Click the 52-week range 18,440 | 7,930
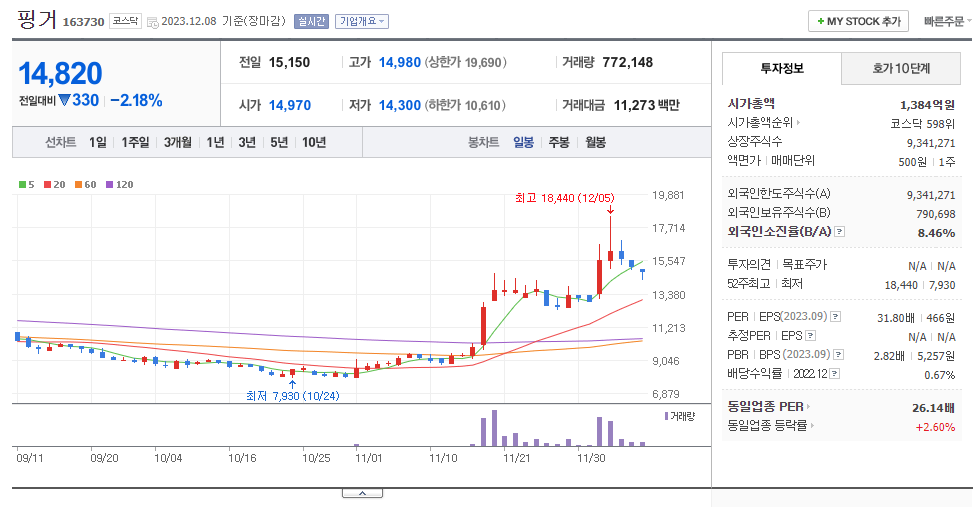Screen dimensions: 977x507 pyautogui.click(x=920, y=285)
